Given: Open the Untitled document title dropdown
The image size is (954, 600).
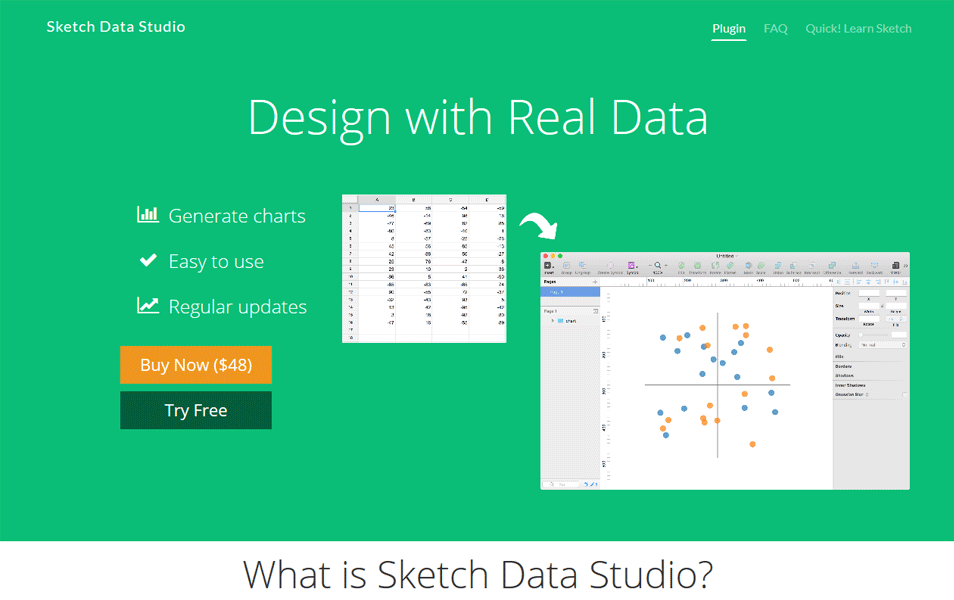Looking at the screenshot, I should pos(727,255).
